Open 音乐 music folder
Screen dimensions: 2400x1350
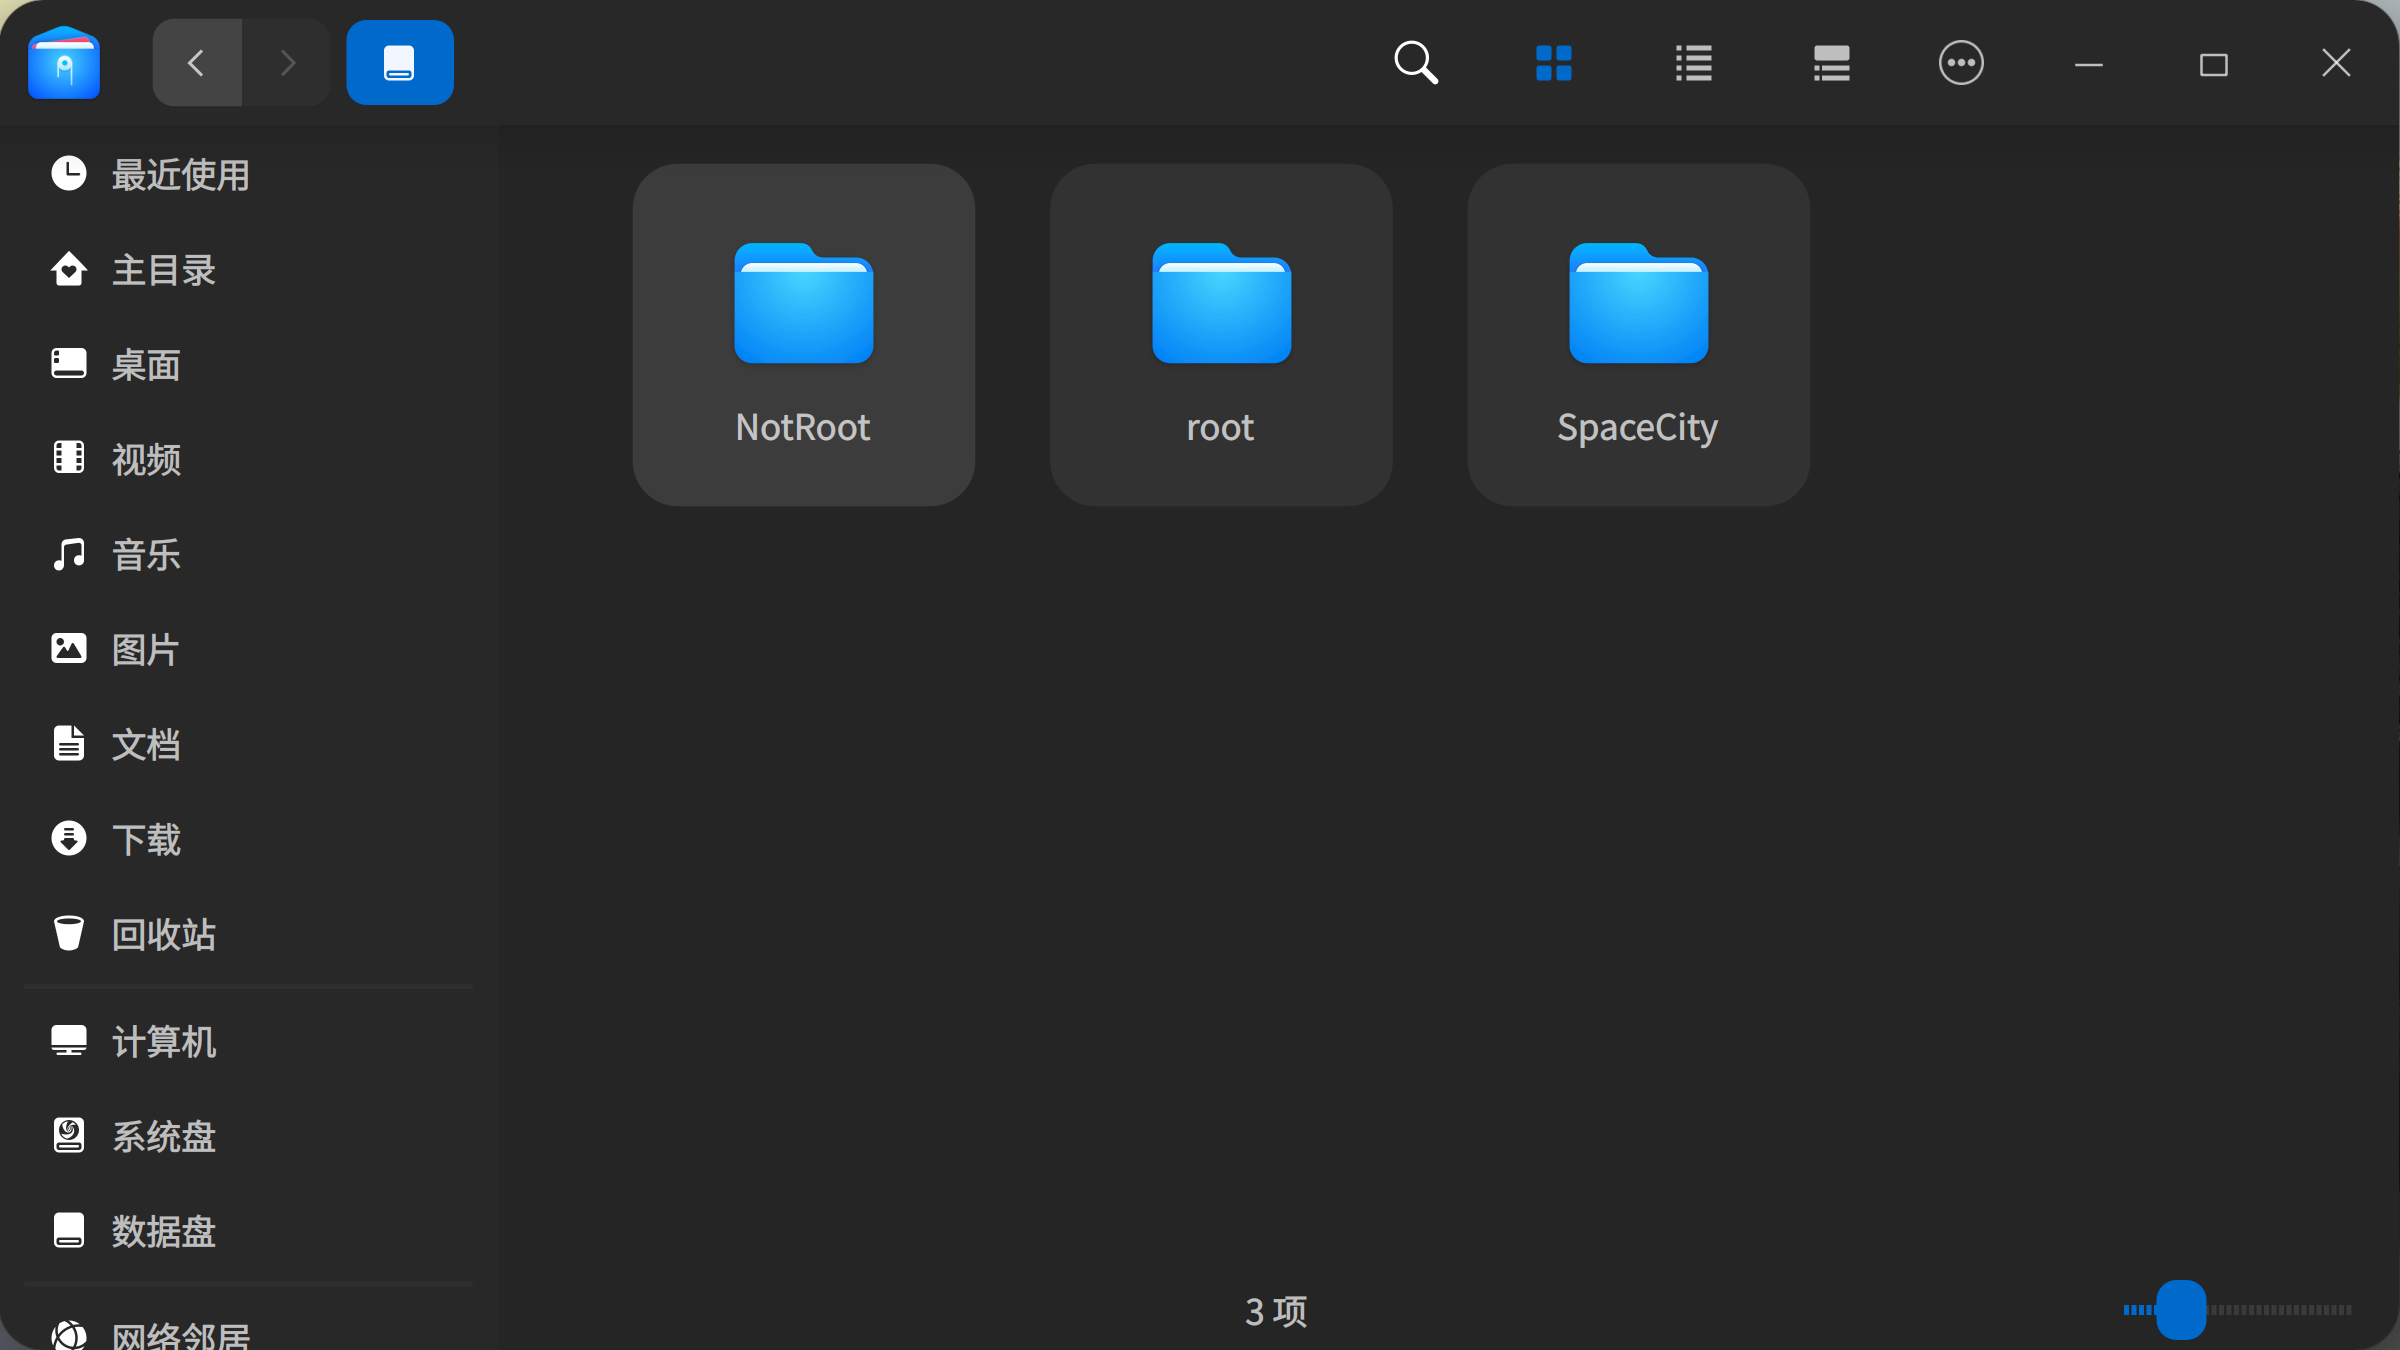point(248,555)
